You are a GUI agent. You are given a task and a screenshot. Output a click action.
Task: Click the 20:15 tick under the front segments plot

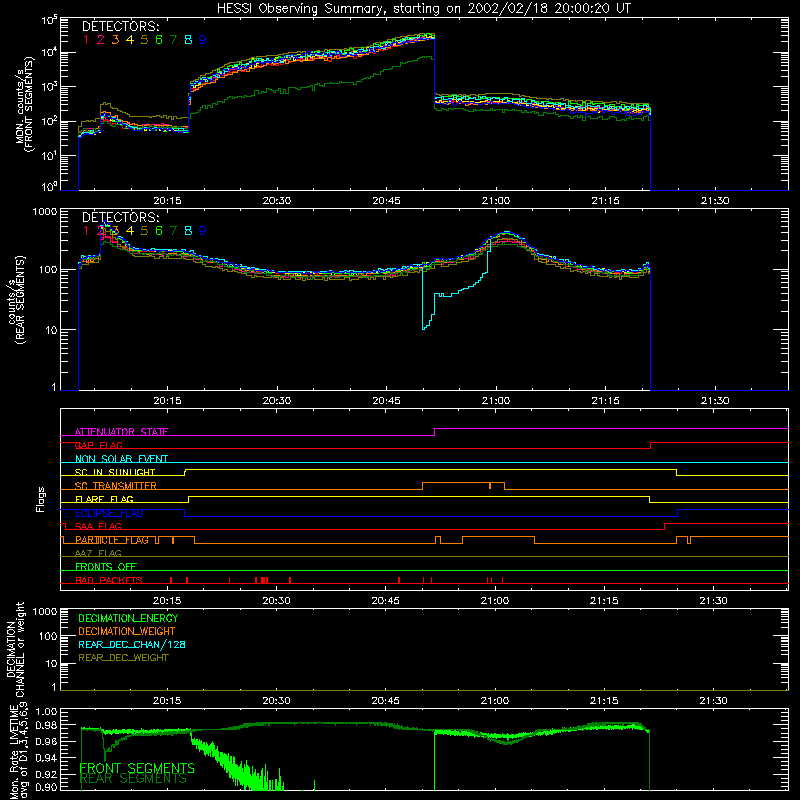click(167, 201)
